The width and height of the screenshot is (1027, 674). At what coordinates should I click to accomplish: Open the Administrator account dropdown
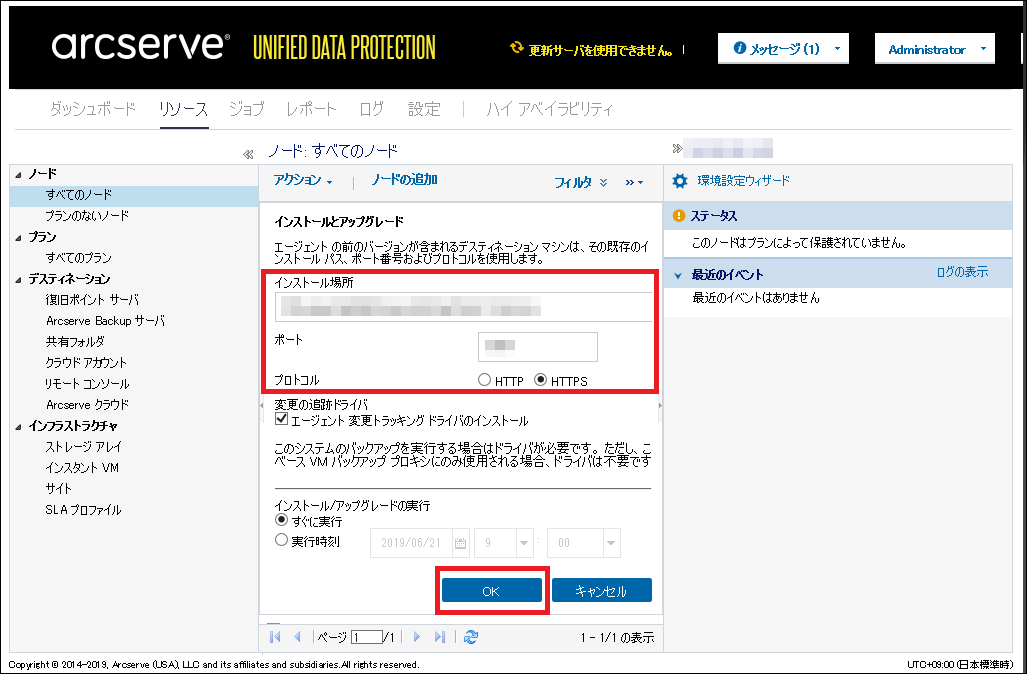coord(935,49)
